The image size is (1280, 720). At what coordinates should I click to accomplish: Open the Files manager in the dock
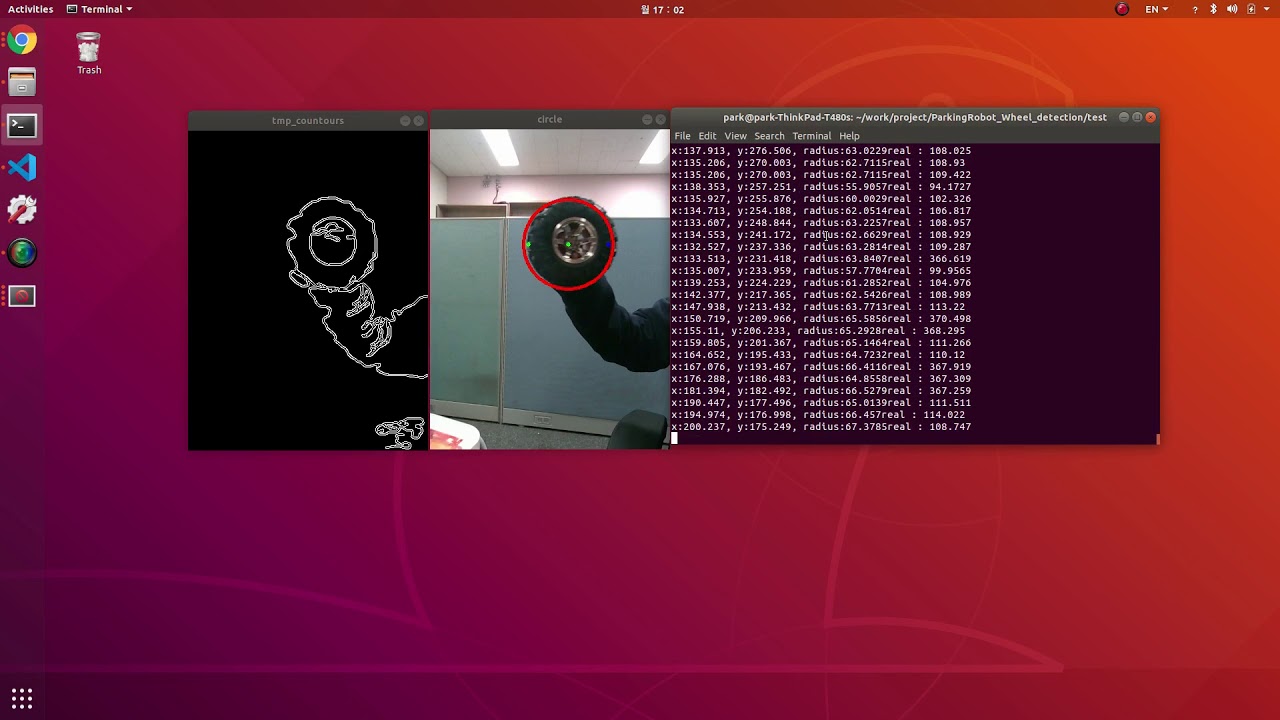pos(22,83)
